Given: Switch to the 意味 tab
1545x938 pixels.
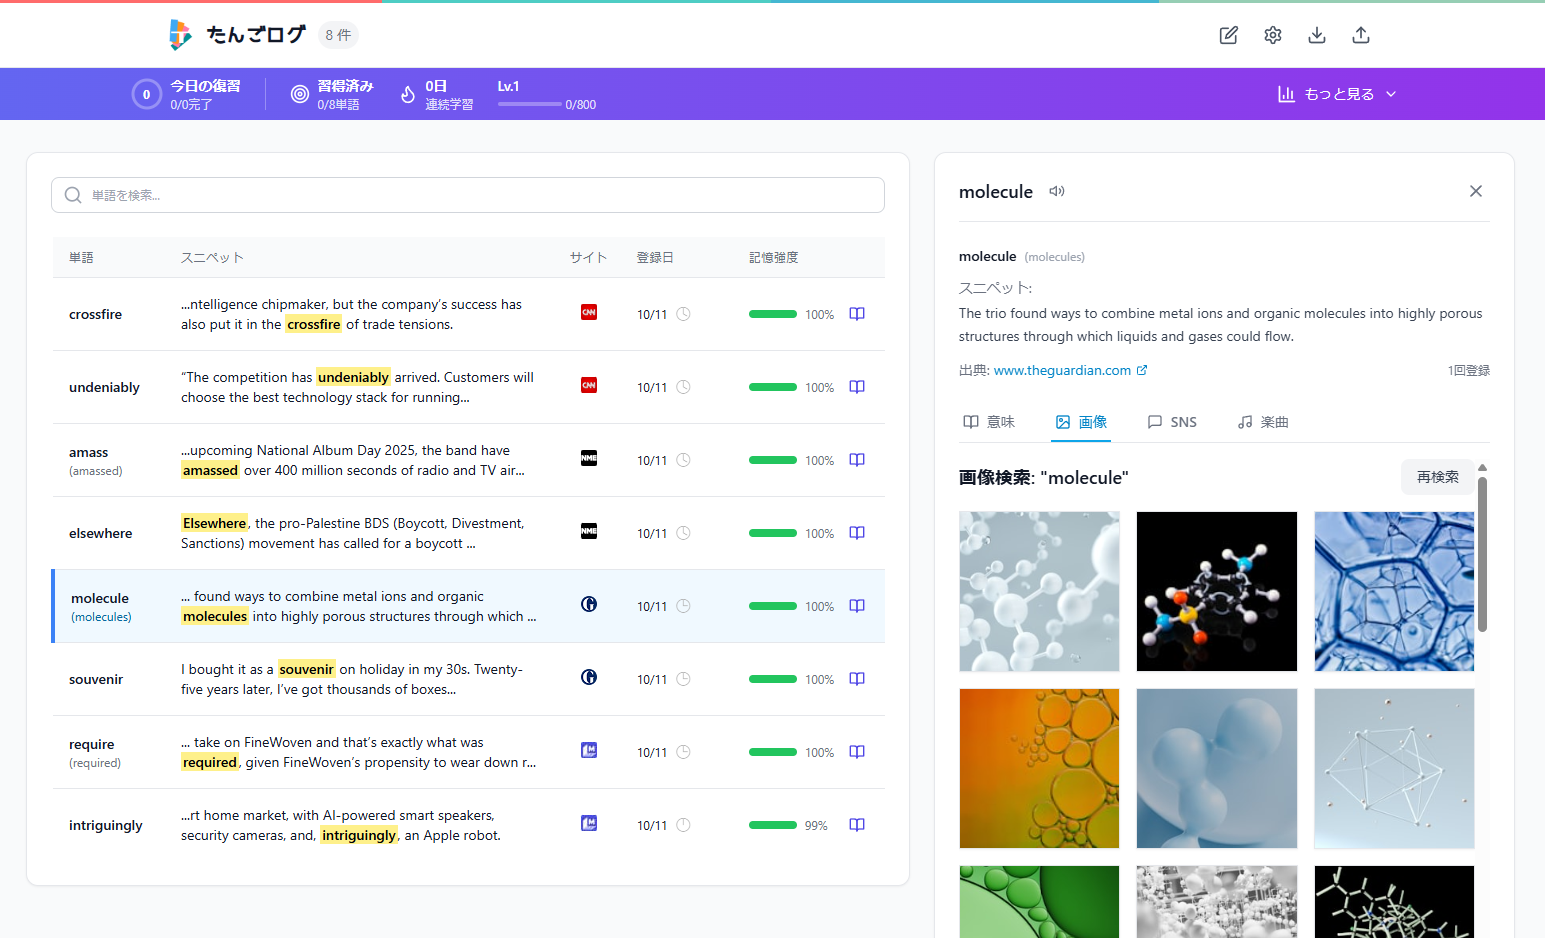Looking at the screenshot, I should (989, 422).
